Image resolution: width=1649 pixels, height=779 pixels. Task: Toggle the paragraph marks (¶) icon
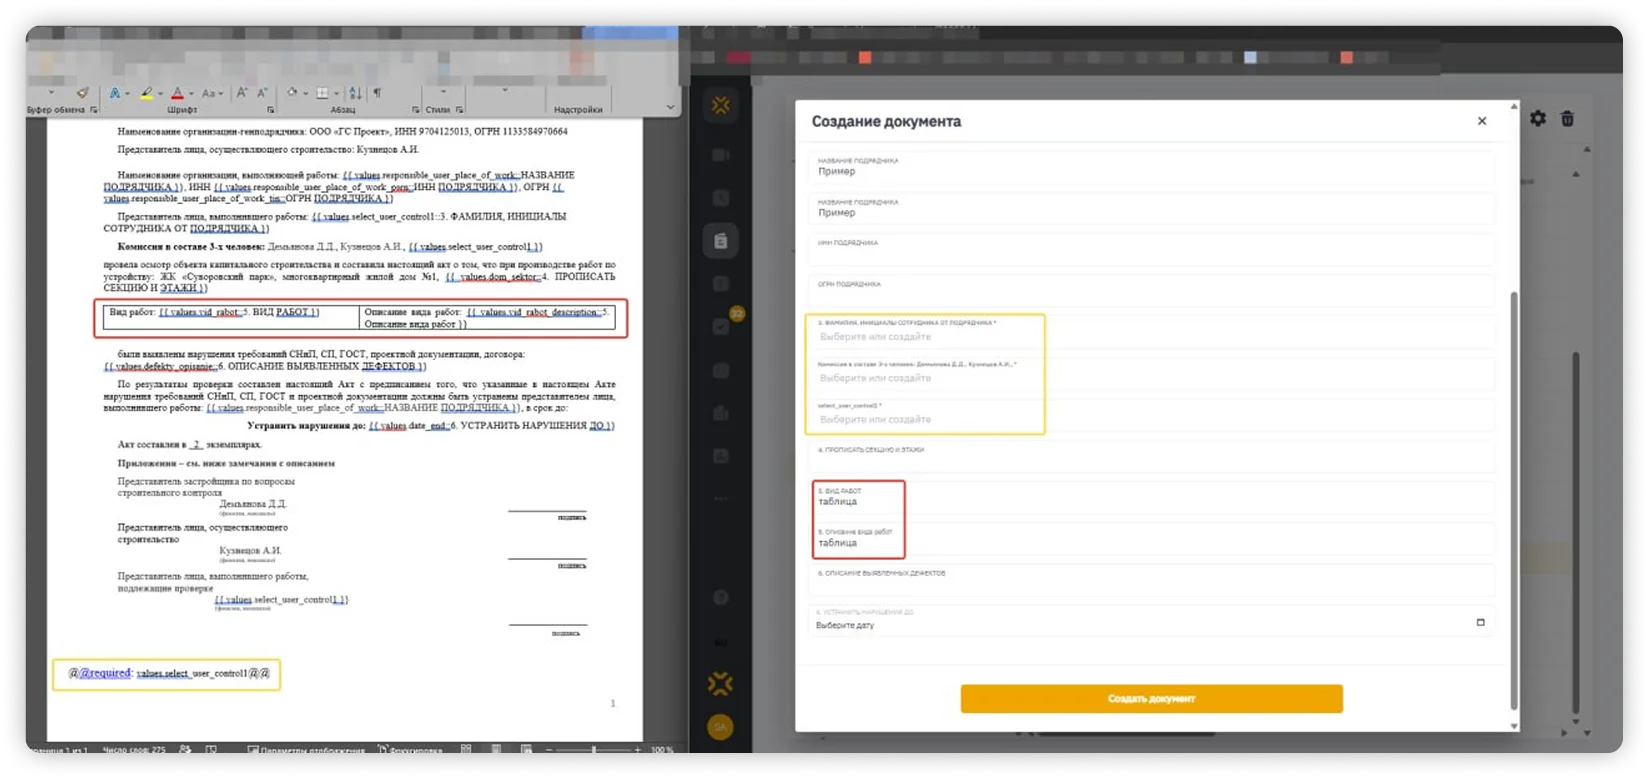pyautogui.click(x=377, y=93)
